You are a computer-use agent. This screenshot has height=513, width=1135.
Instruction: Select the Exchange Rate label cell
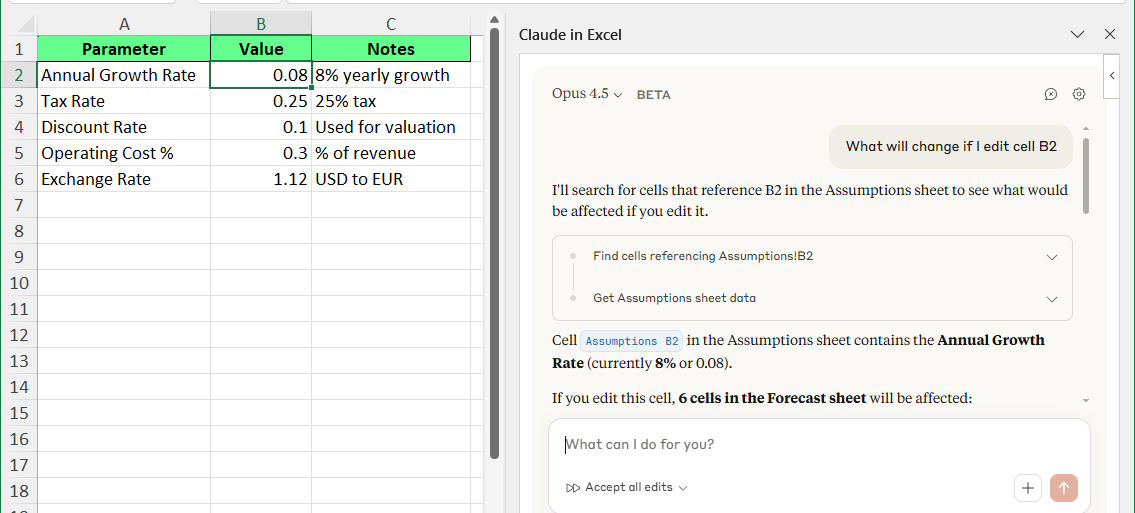coord(124,179)
